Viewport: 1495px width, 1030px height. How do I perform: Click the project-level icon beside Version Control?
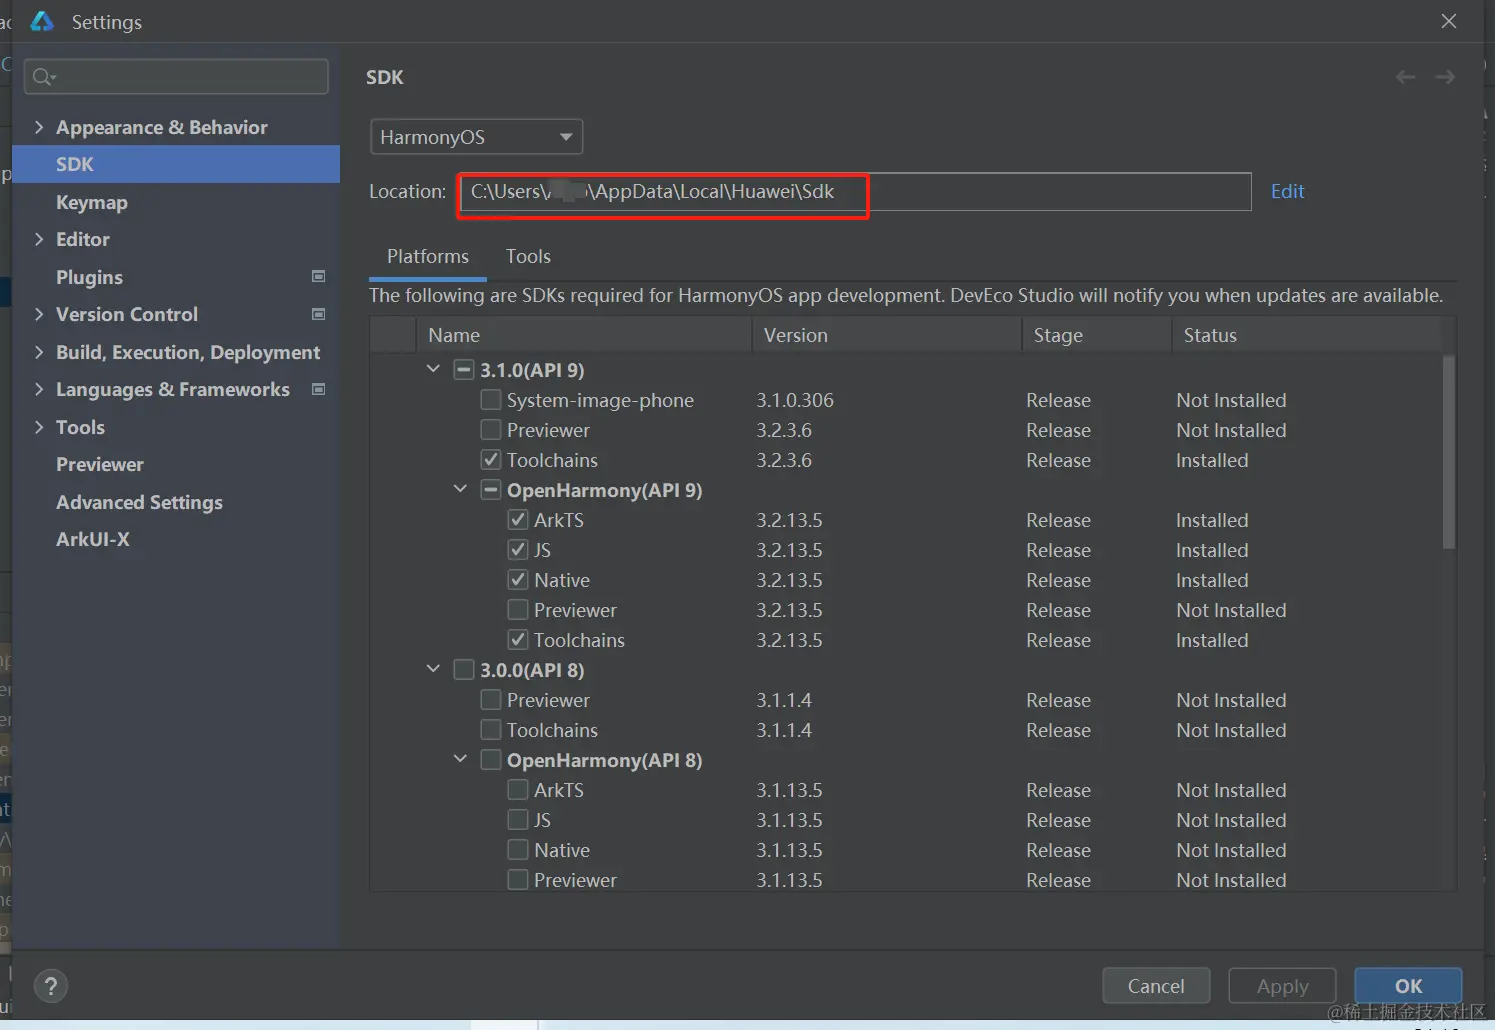319,314
